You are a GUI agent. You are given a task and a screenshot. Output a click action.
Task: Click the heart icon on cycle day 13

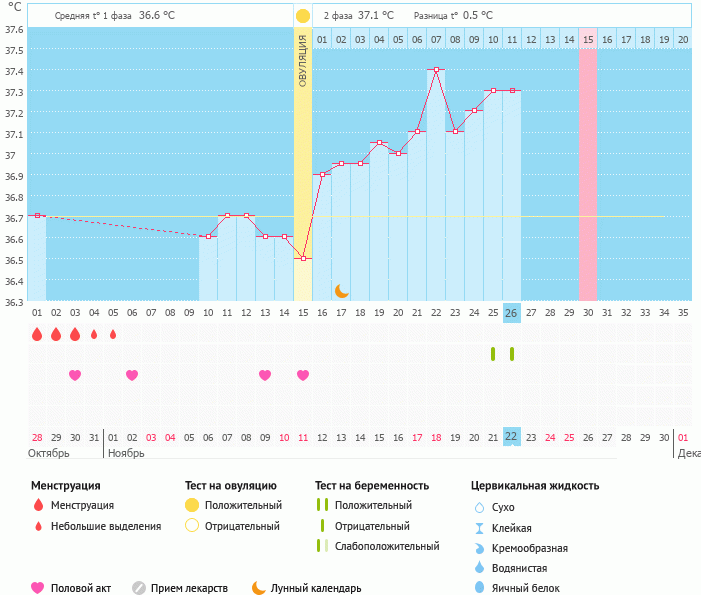[x=265, y=375]
